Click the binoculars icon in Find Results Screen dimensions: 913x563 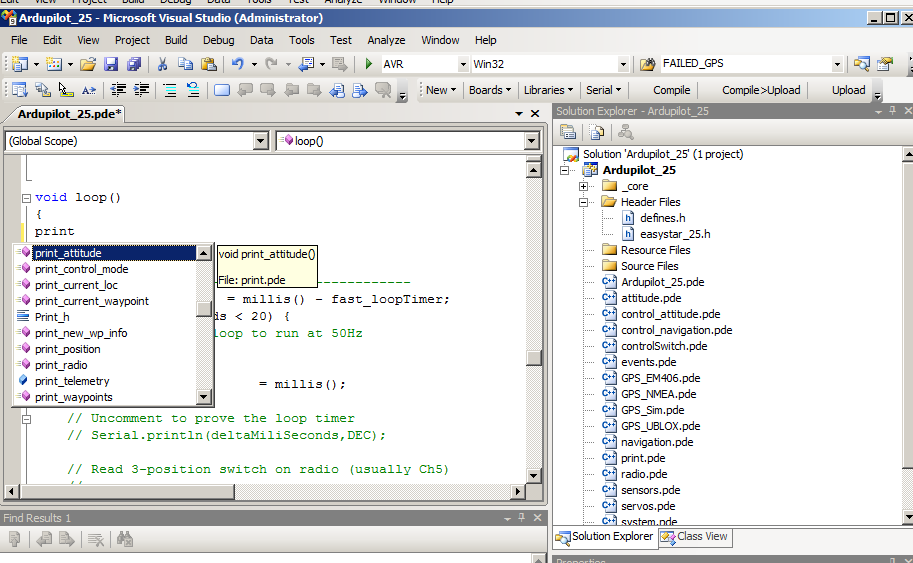(x=125, y=540)
